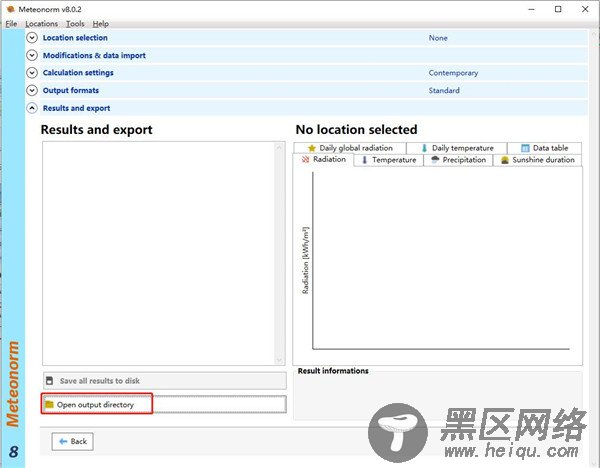
Task: Click the rain cloud icon on Precipitation tab
Action: [x=435, y=160]
